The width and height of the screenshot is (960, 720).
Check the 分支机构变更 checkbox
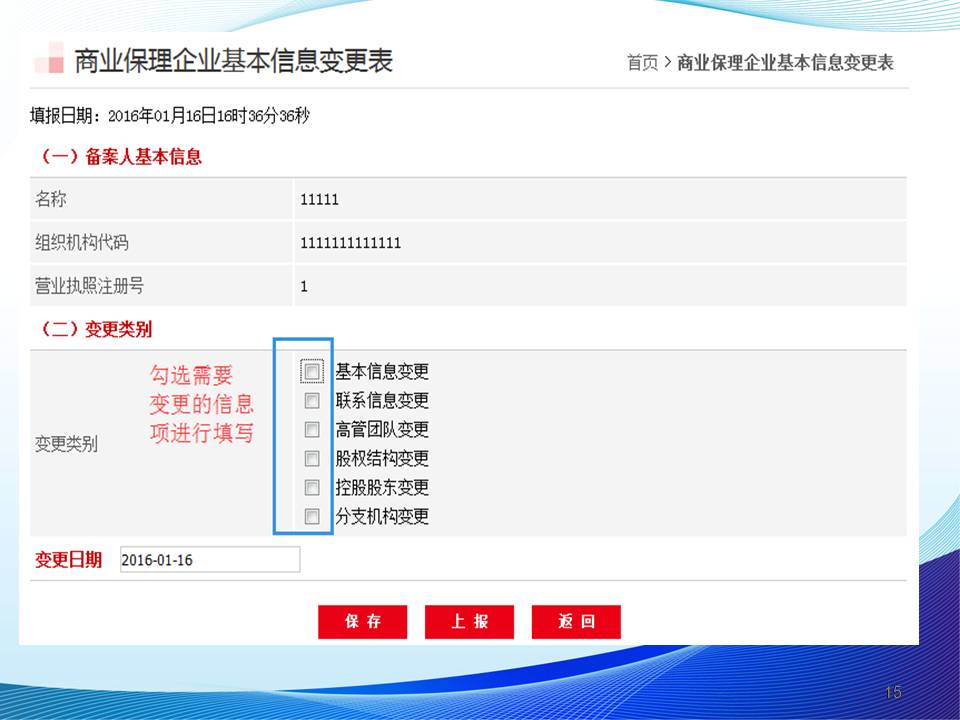coord(312,517)
